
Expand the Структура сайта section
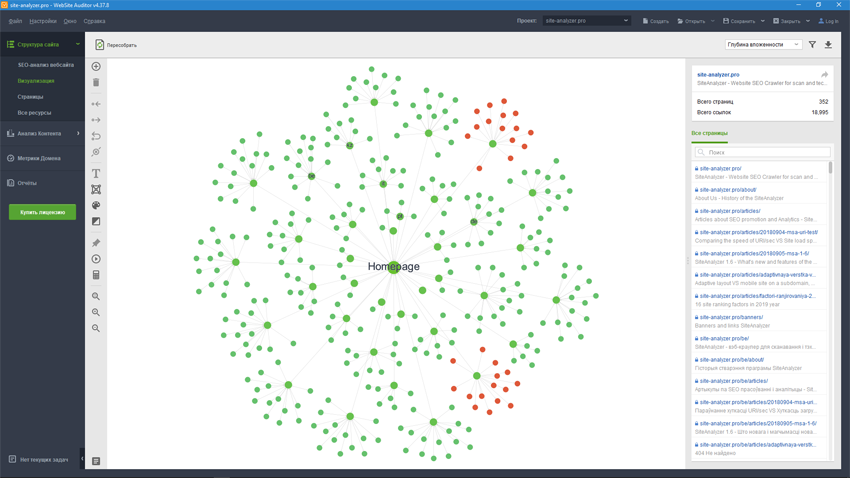(78, 44)
